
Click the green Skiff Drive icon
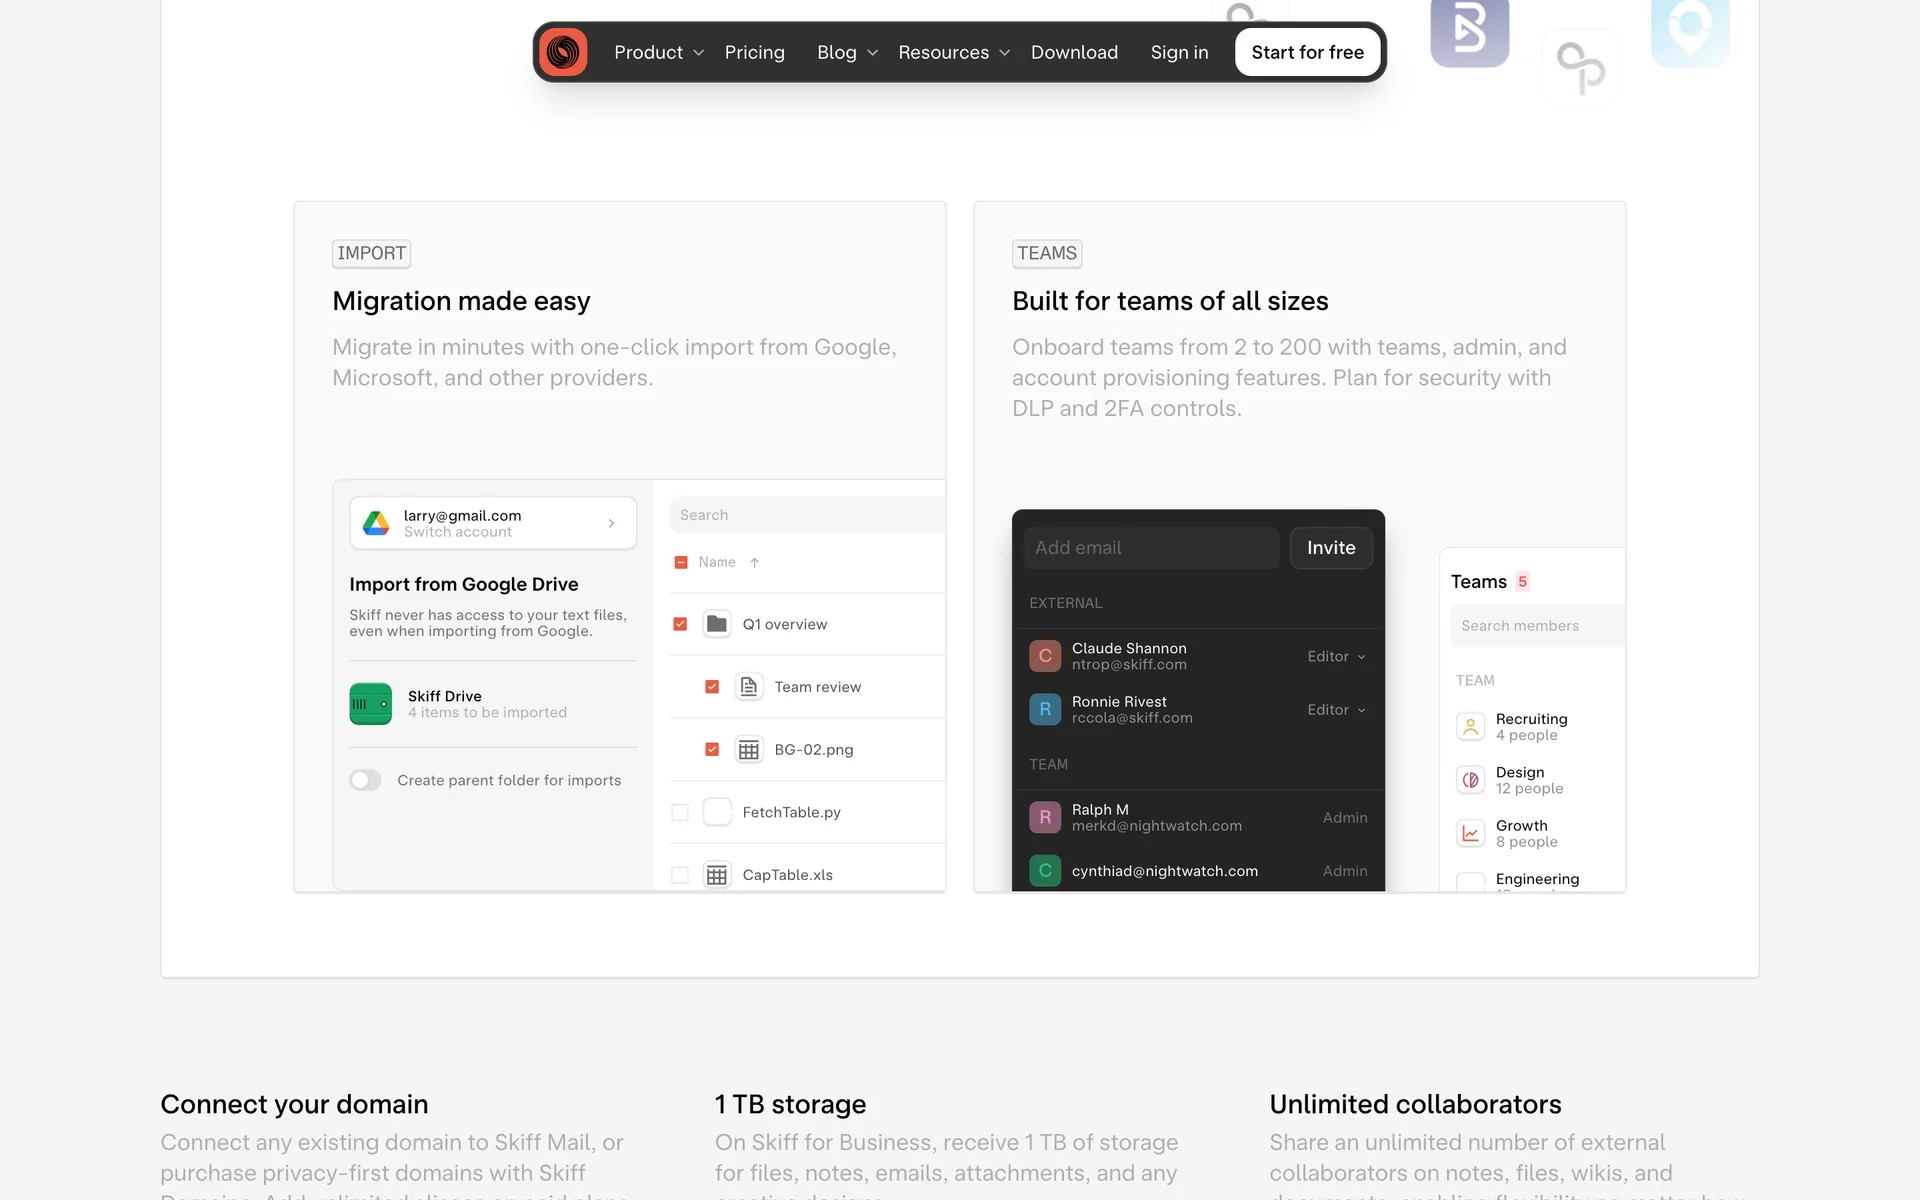(x=370, y=704)
